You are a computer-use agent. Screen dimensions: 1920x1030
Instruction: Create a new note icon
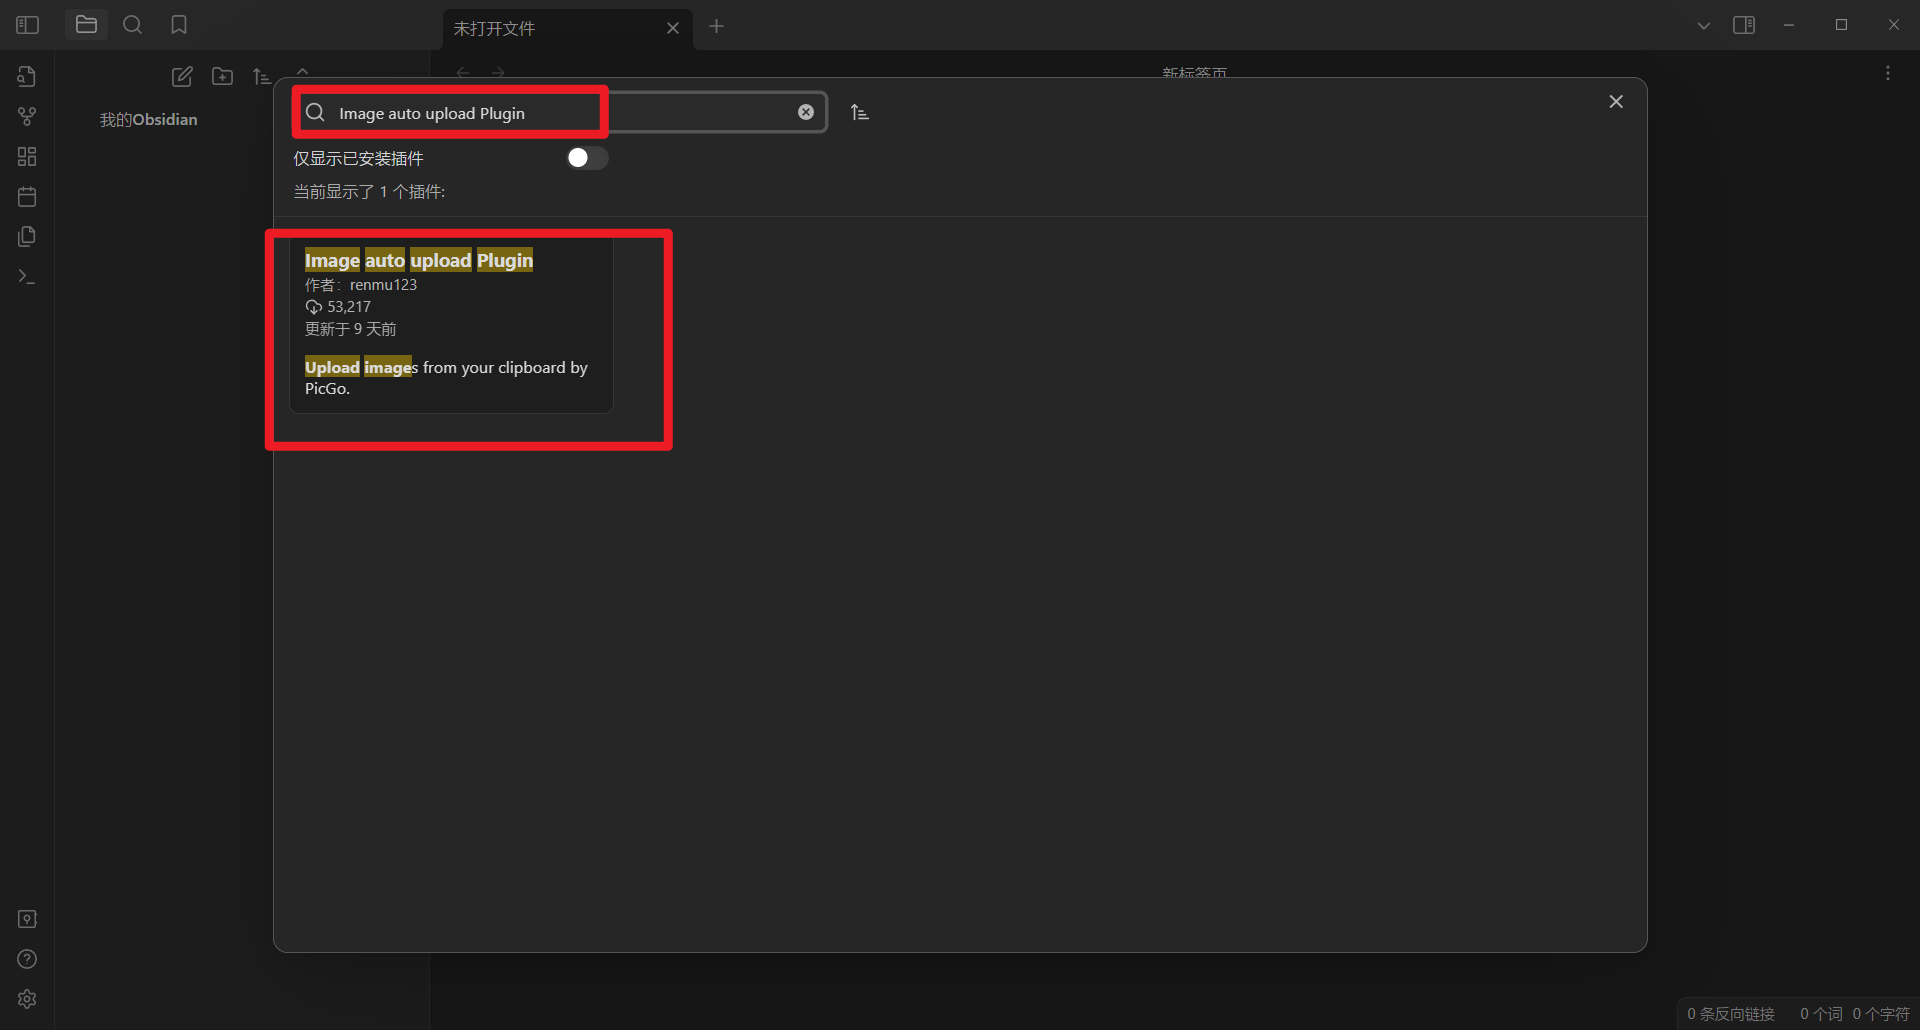coord(182,77)
